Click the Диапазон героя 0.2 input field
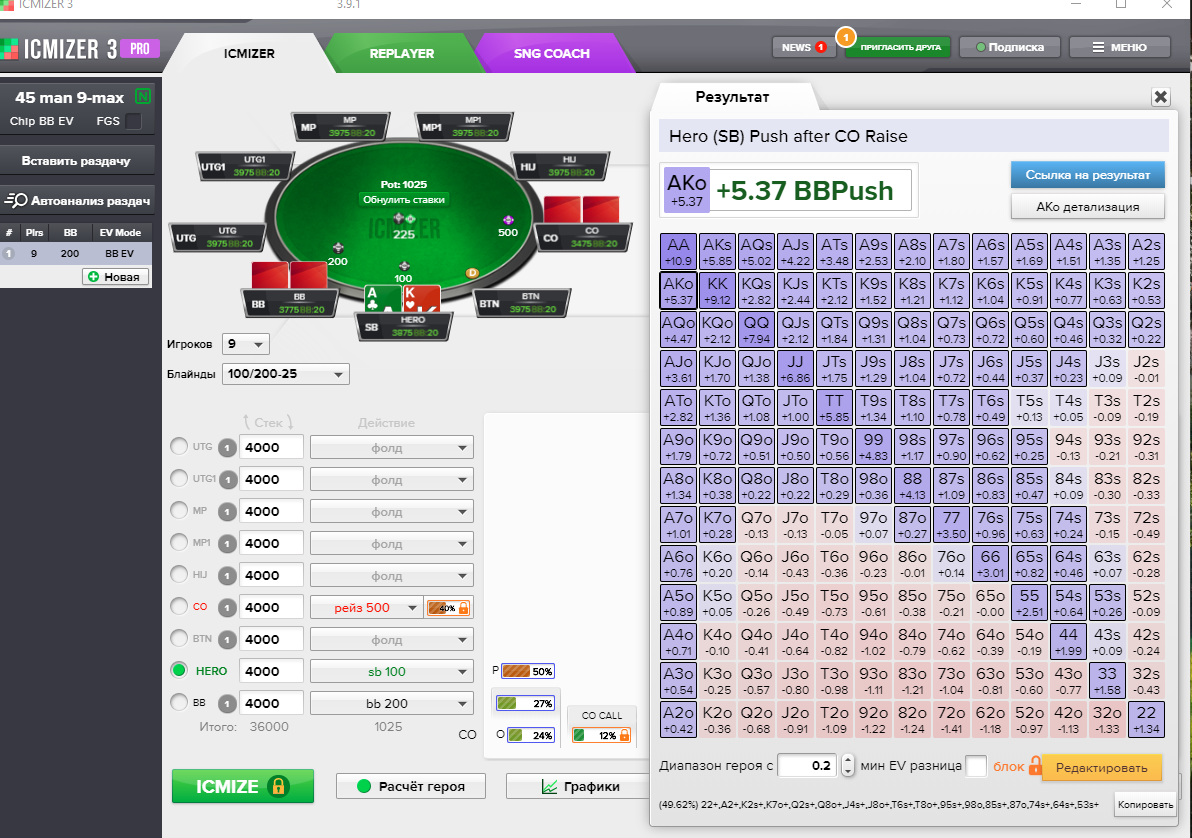The image size is (1192, 838). (807, 766)
